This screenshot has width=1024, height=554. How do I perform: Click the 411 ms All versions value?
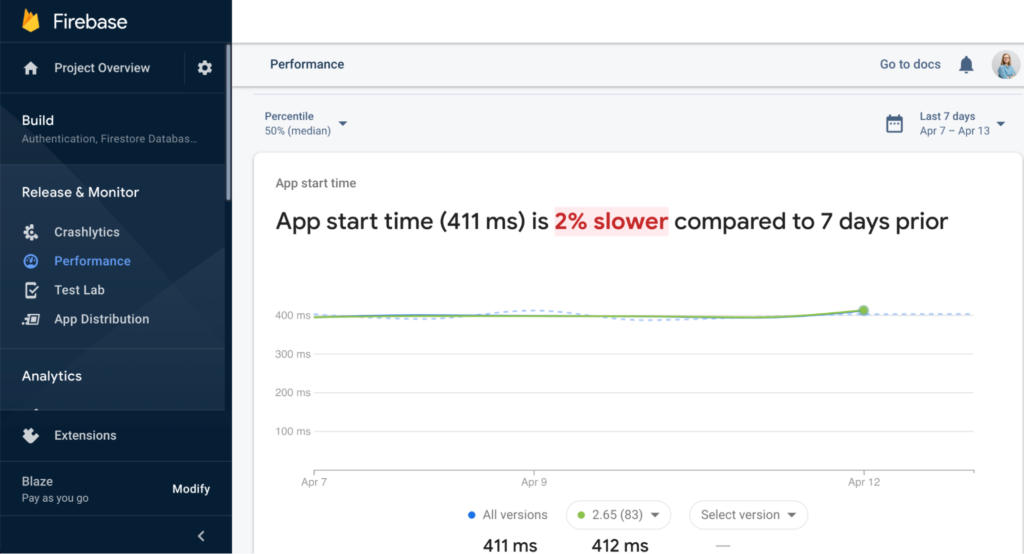(510, 546)
